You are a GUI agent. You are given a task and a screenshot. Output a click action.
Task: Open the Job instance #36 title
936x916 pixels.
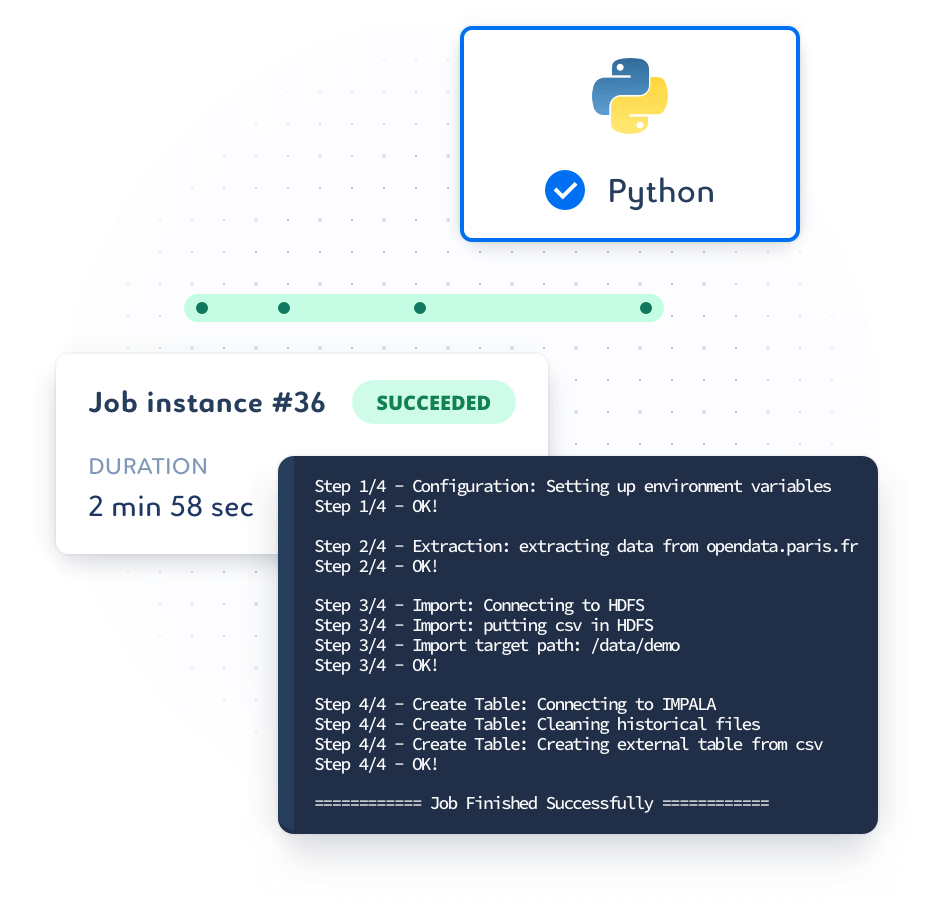coord(207,402)
